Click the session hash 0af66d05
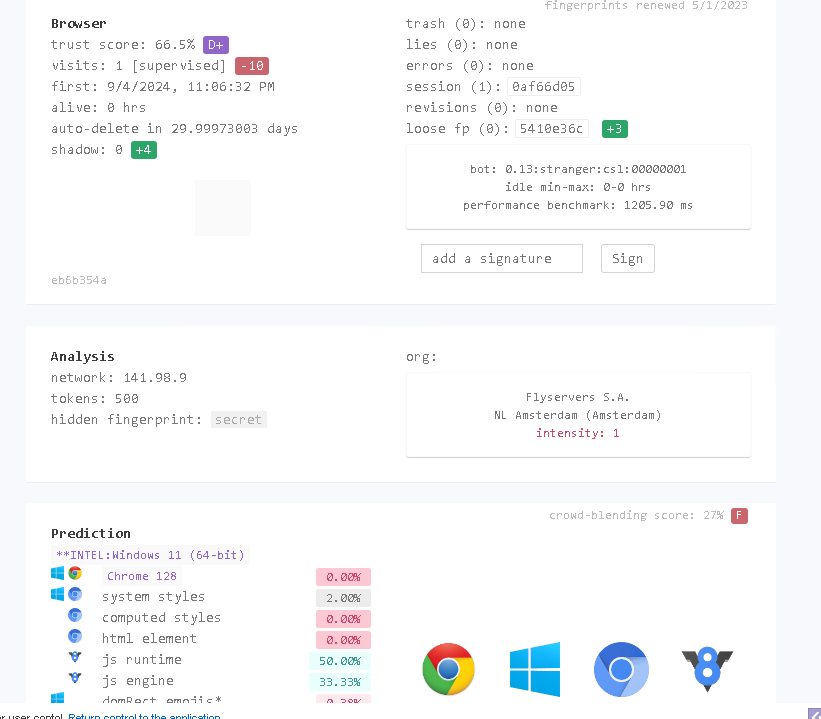The width and height of the screenshot is (821, 719). tap(543, 87)
